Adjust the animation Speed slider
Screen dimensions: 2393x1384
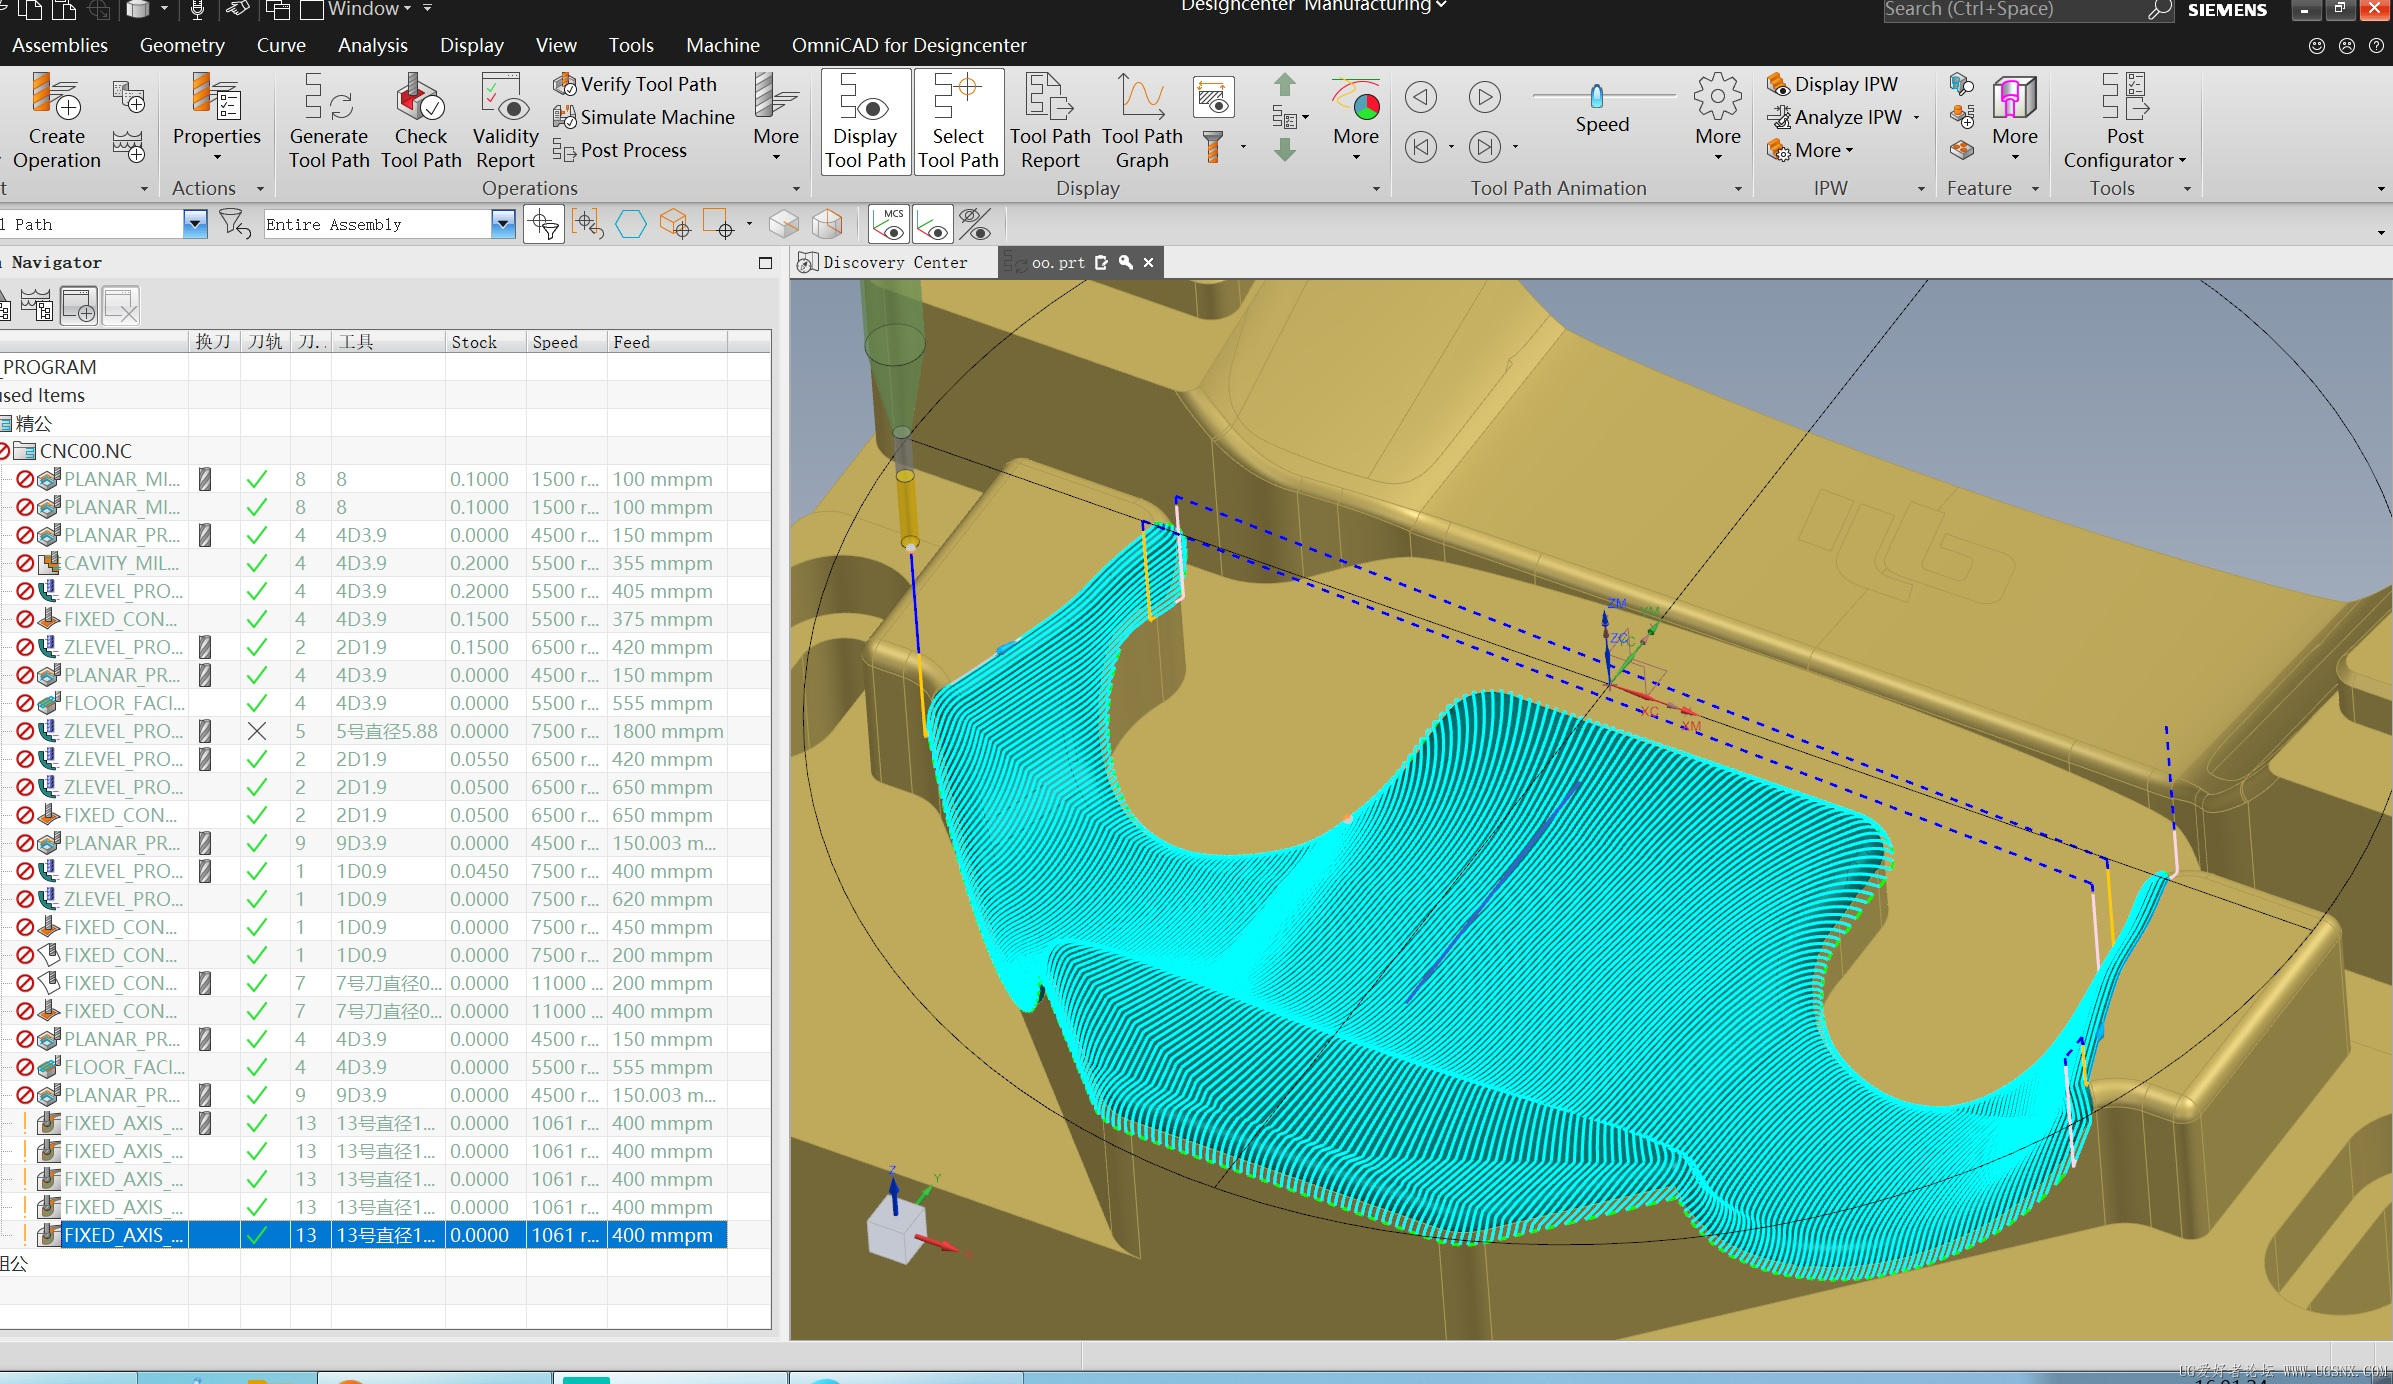pos(1597,96)
